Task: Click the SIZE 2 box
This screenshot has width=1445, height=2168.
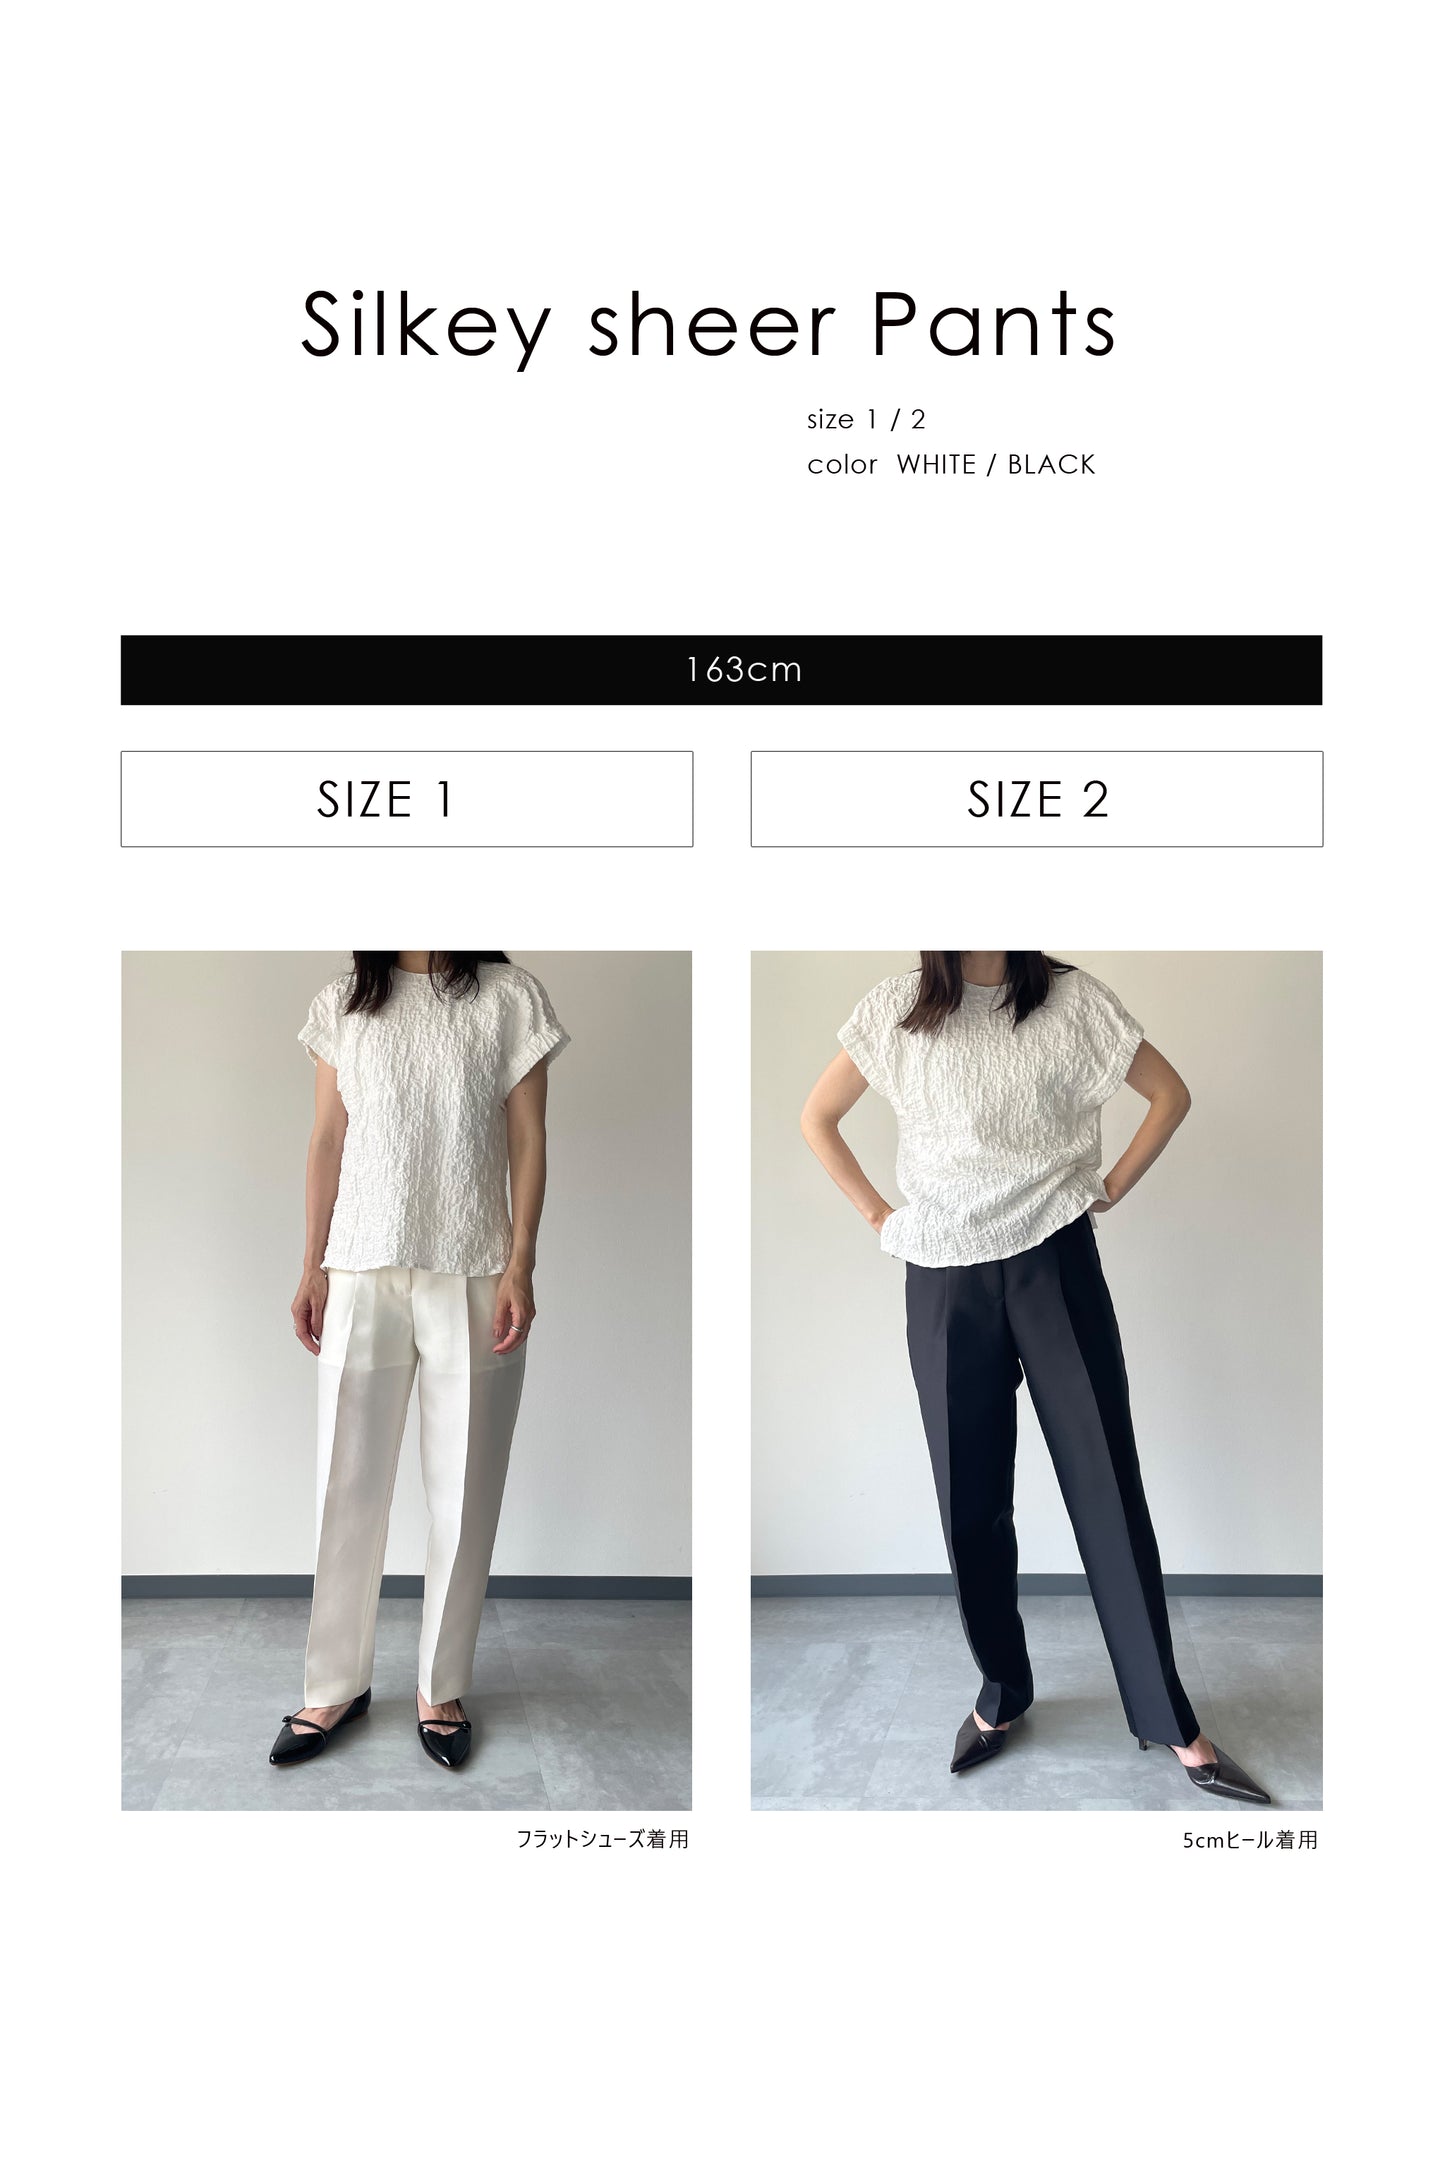Action: pos(1036,799)
